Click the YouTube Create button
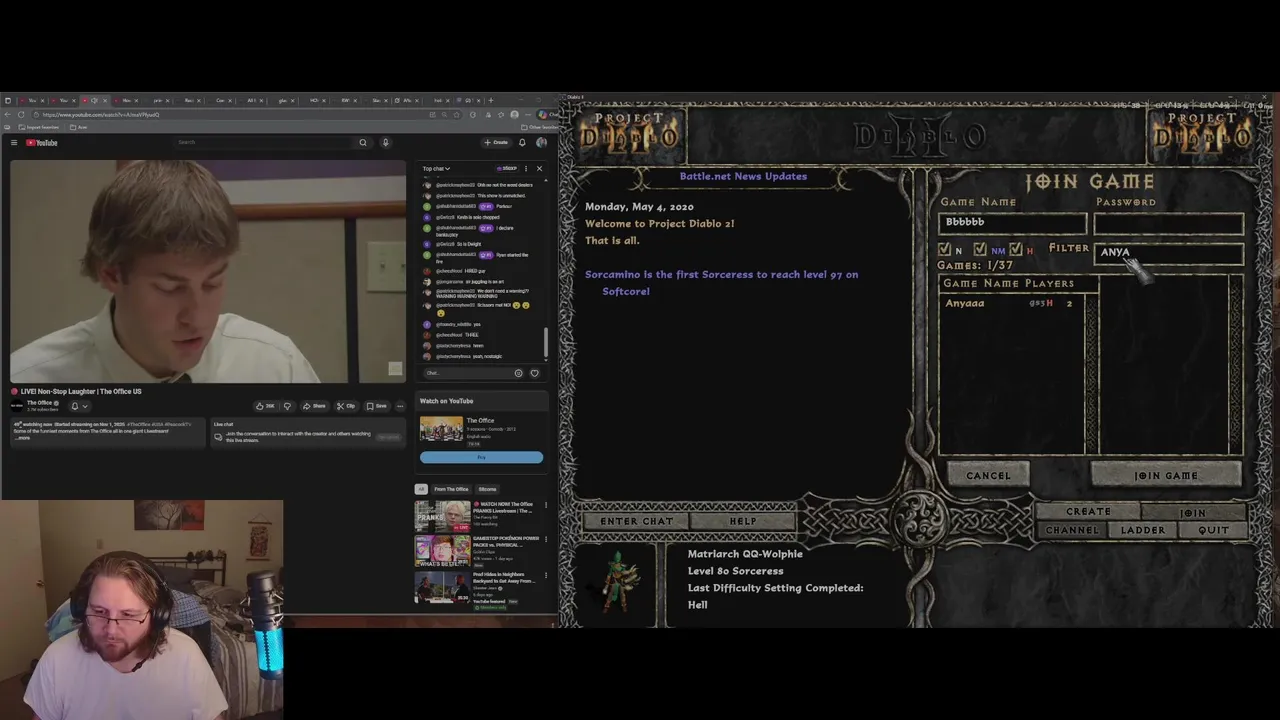Viewport: 1280px width, 720px height. (496, 142)
